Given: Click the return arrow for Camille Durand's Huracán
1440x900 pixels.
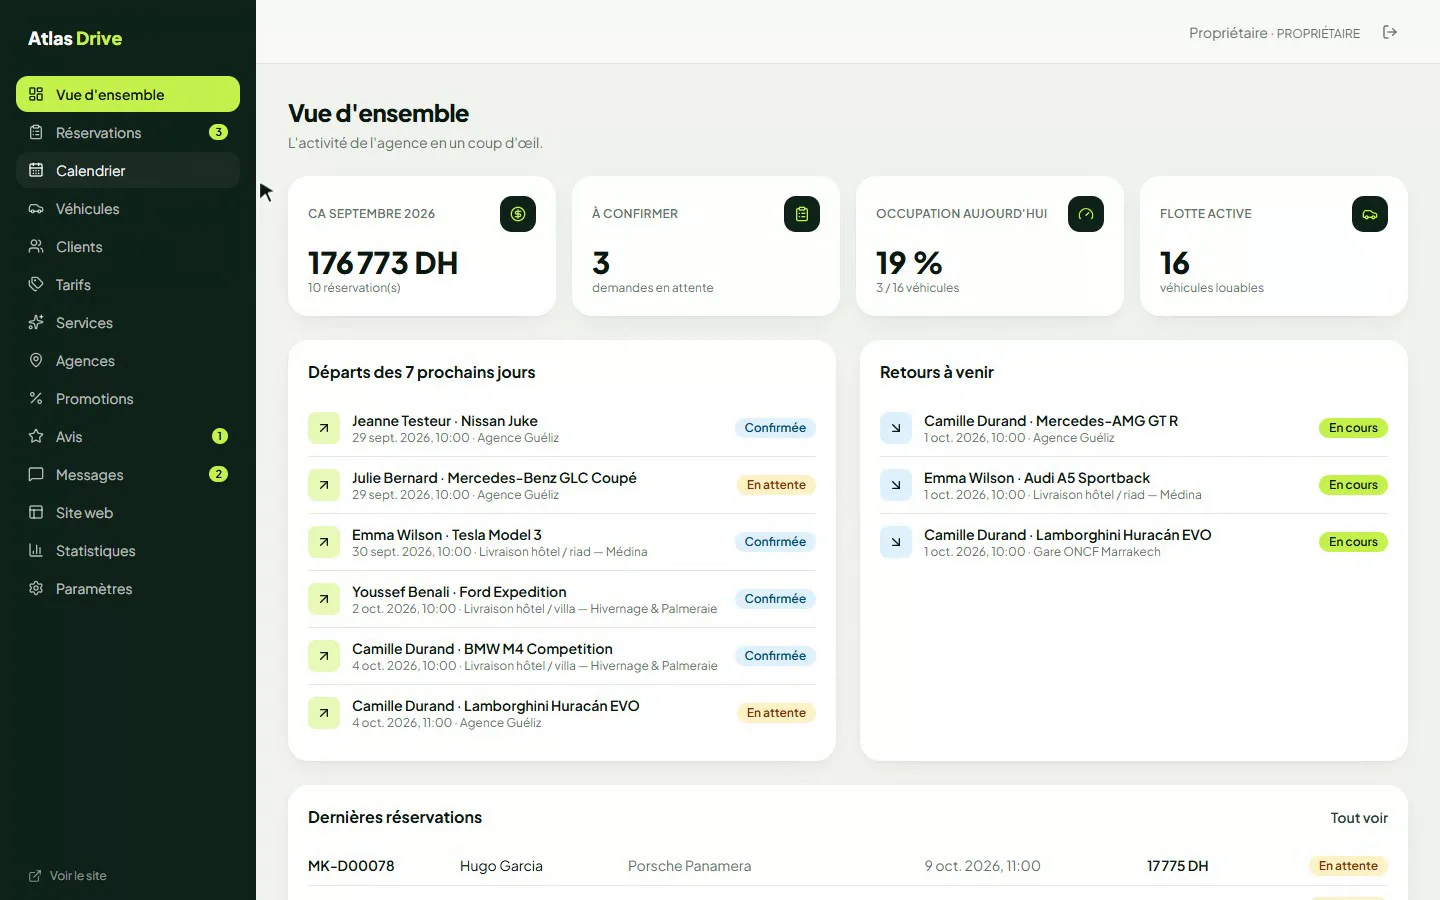Looking at the screenshot, I should (x=896, y=542).
